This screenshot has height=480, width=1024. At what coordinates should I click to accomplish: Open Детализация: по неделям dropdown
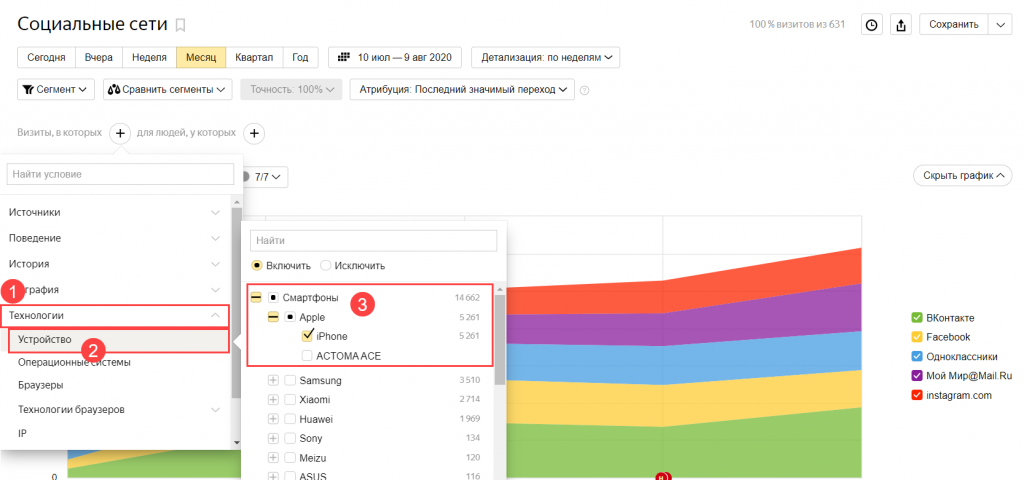click(545, 57)
